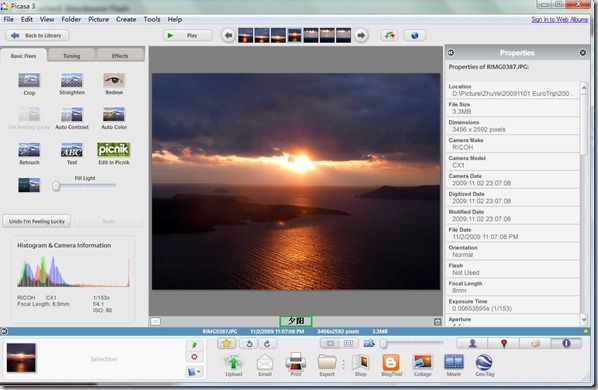Start slideshow with Play button
Viewport: 598px width, 390px height.
[188, 35]
